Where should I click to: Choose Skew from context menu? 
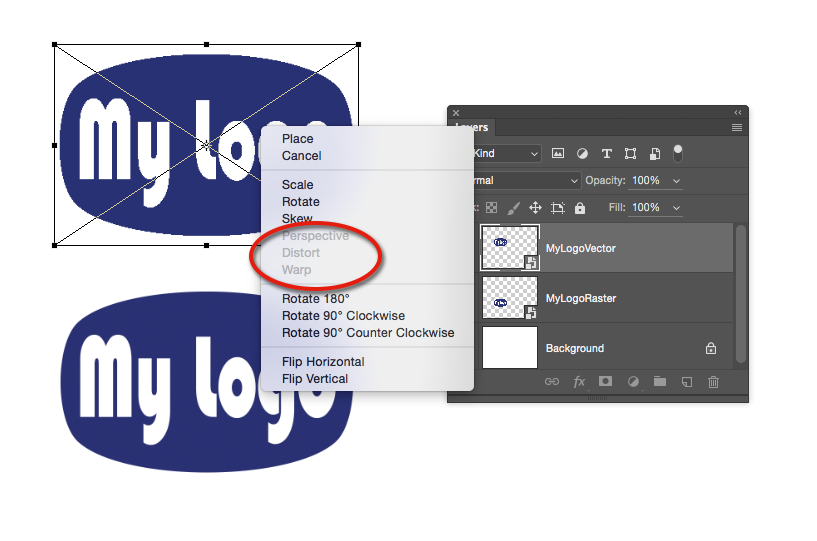pyautogui.click(x=297, y=218)
